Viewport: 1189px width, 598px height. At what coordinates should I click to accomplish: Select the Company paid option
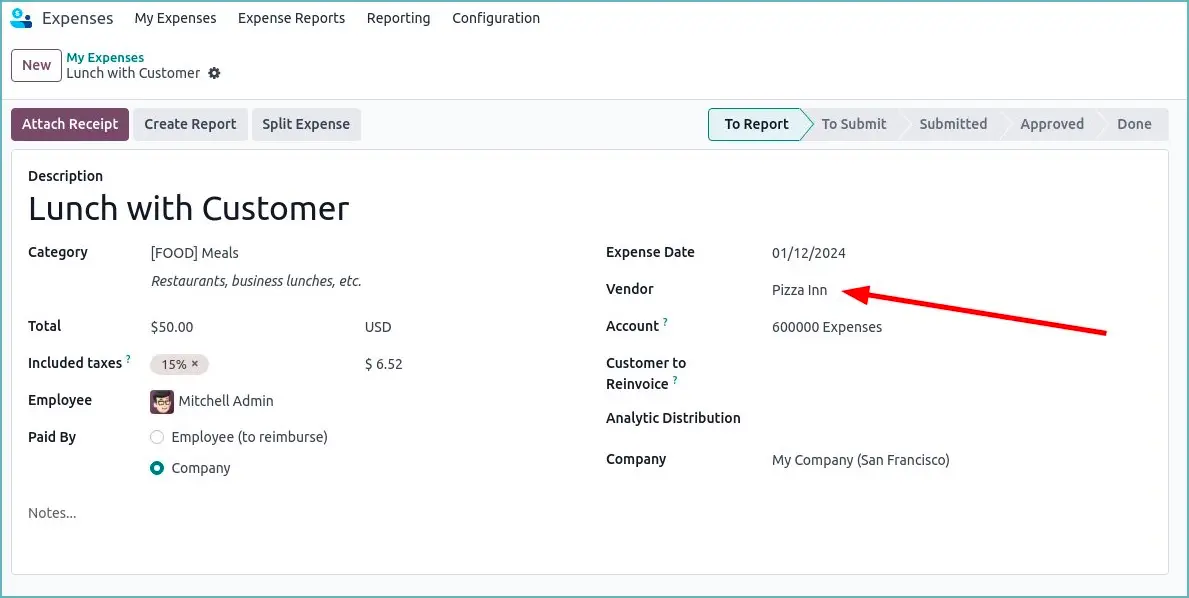pos(157,467)
